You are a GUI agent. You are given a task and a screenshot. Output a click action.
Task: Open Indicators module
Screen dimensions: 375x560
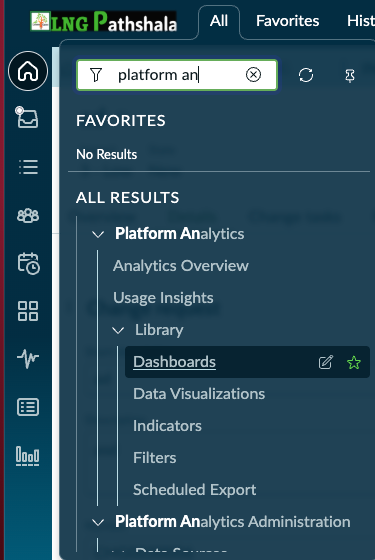(x=167, y=426)
